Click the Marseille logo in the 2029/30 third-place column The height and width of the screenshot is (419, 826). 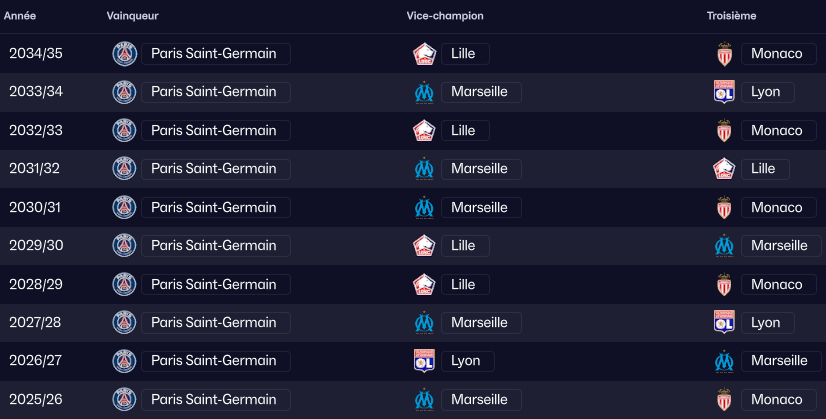pyautogui.click(x=724, y=246)
